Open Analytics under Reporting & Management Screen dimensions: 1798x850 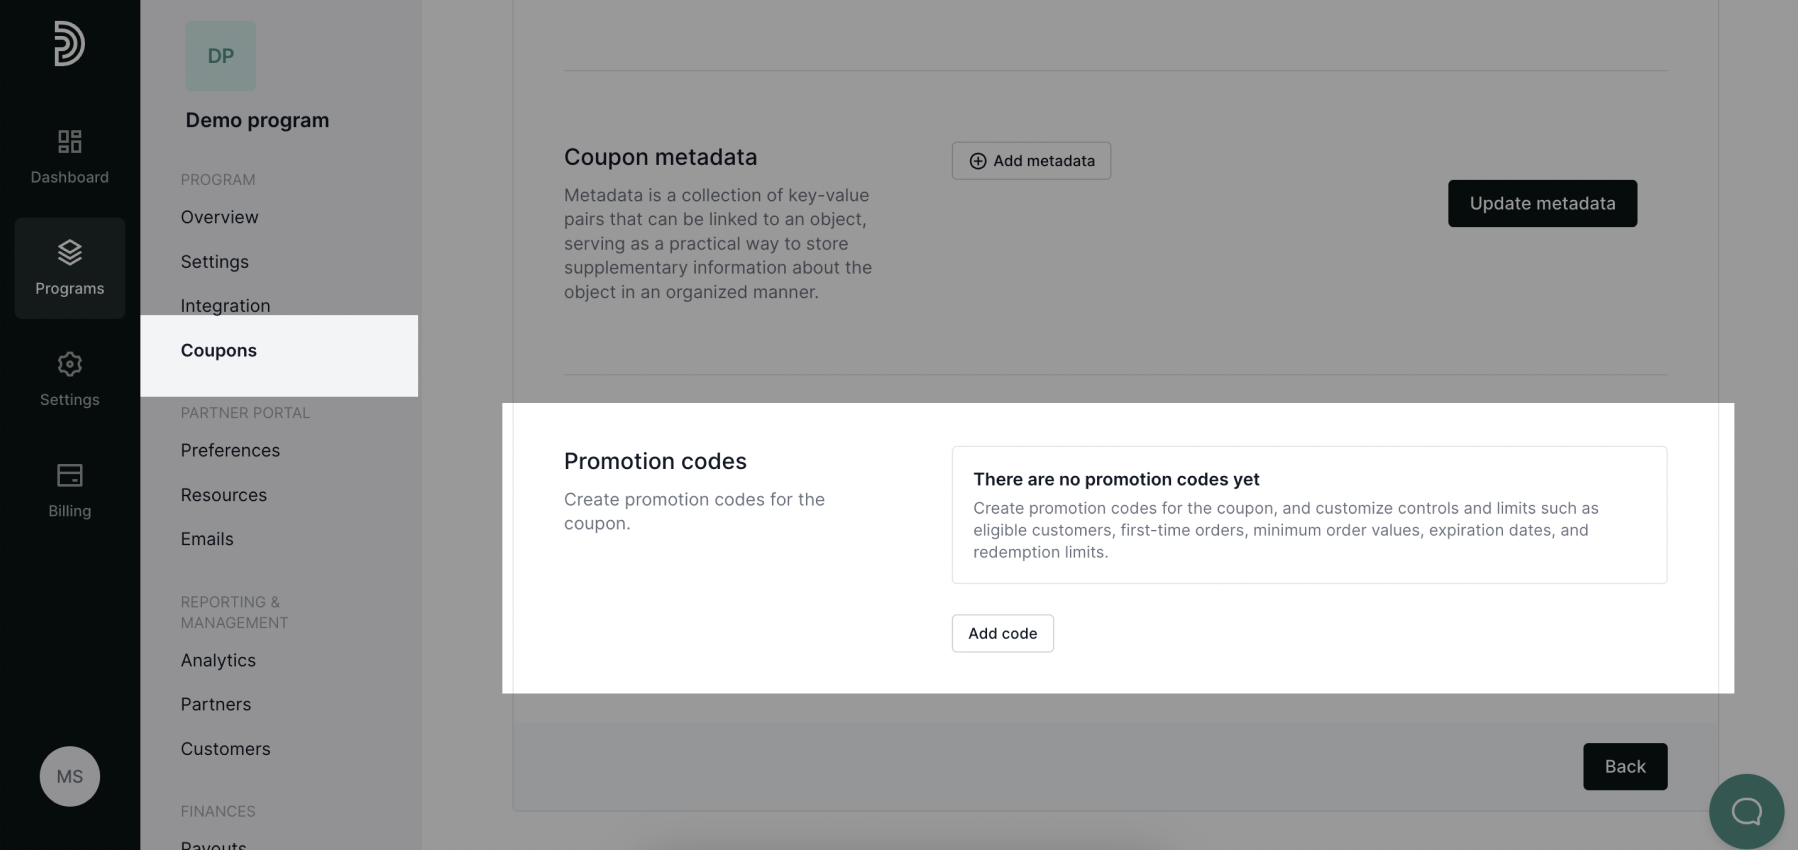click(x=218, y=660)
